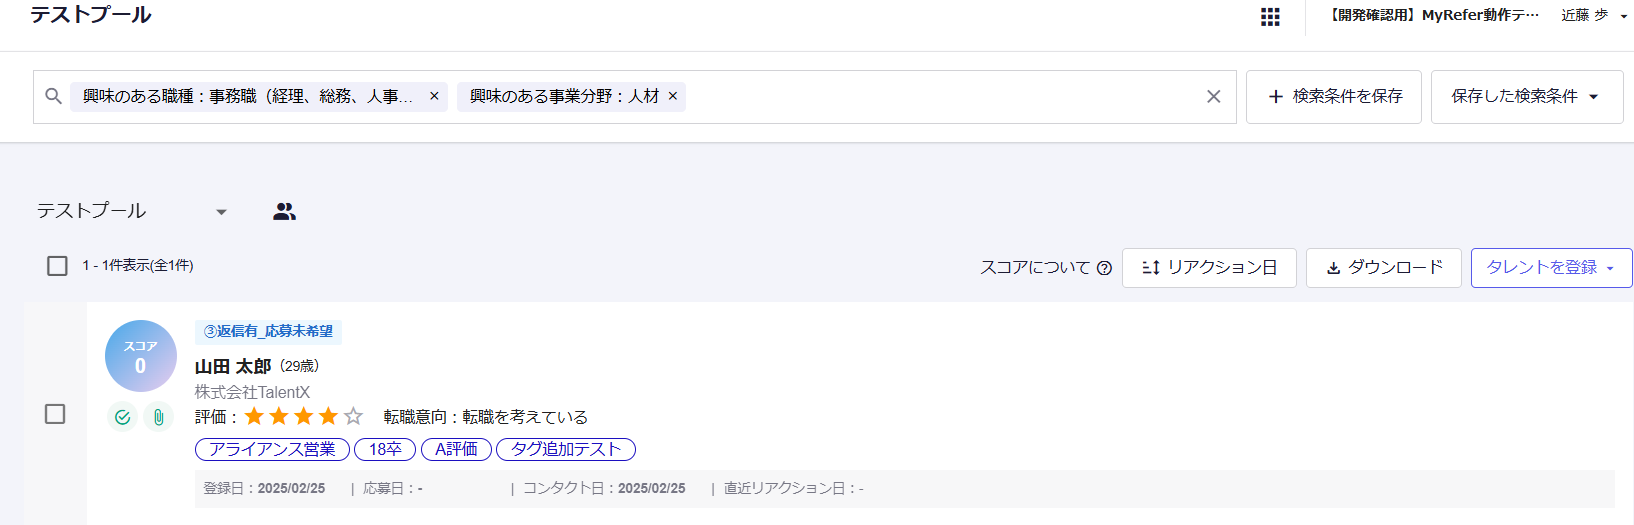Sort by リアクション日

(1209, 268)
